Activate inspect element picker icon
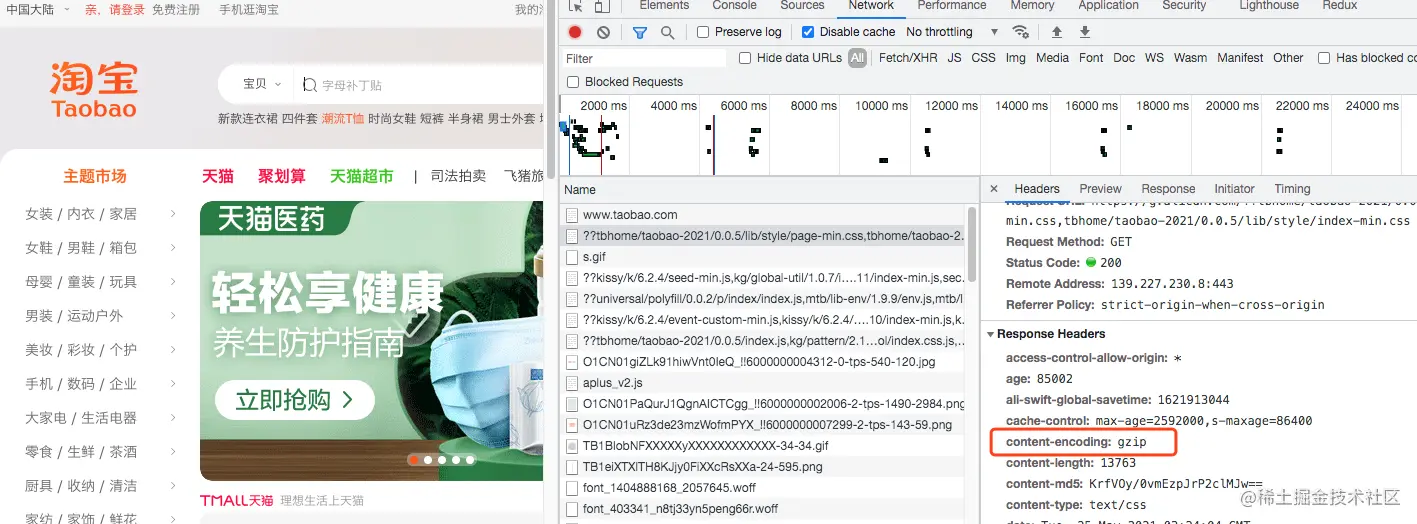This screenshot has width=1417, height=524. 574,6
